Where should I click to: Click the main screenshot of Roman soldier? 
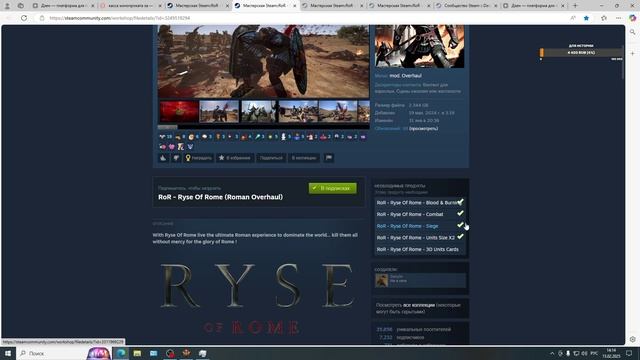point(264,61)
